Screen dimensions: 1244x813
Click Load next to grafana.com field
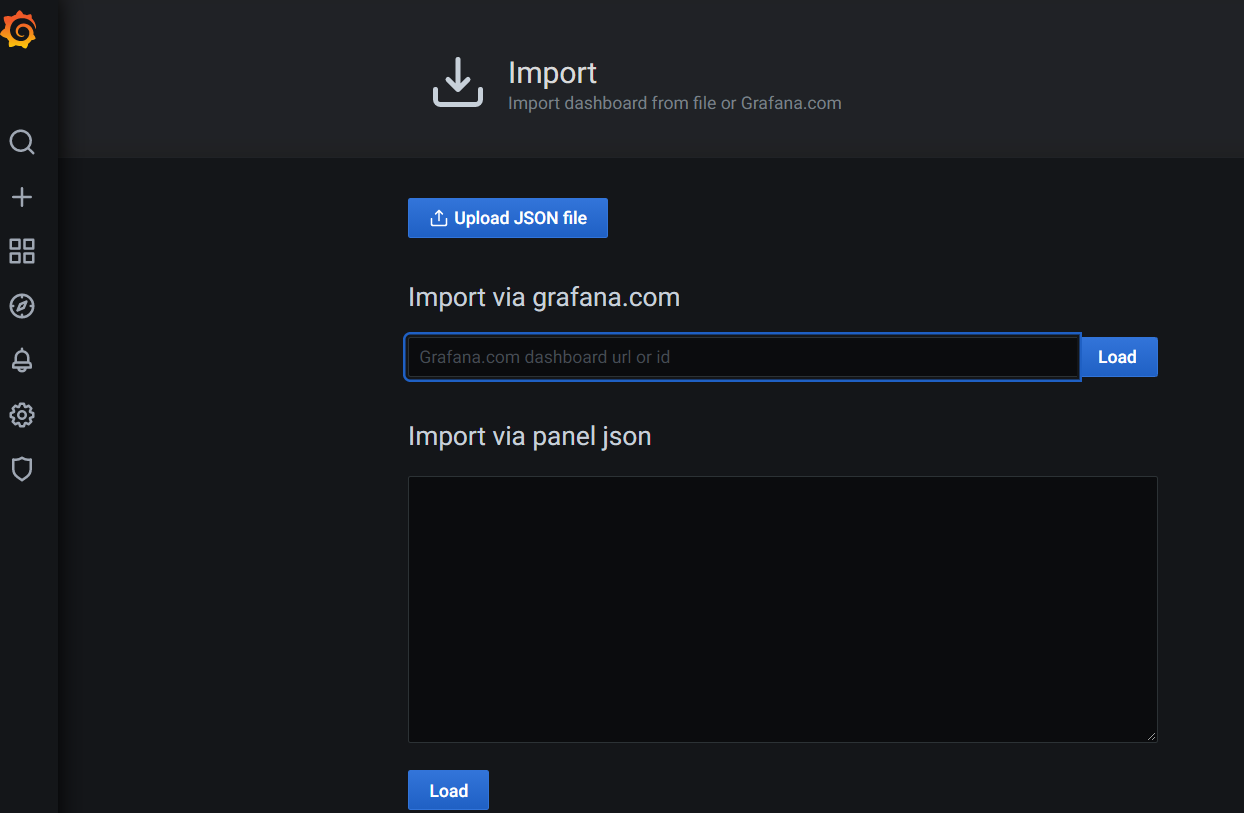point(1118,357)
